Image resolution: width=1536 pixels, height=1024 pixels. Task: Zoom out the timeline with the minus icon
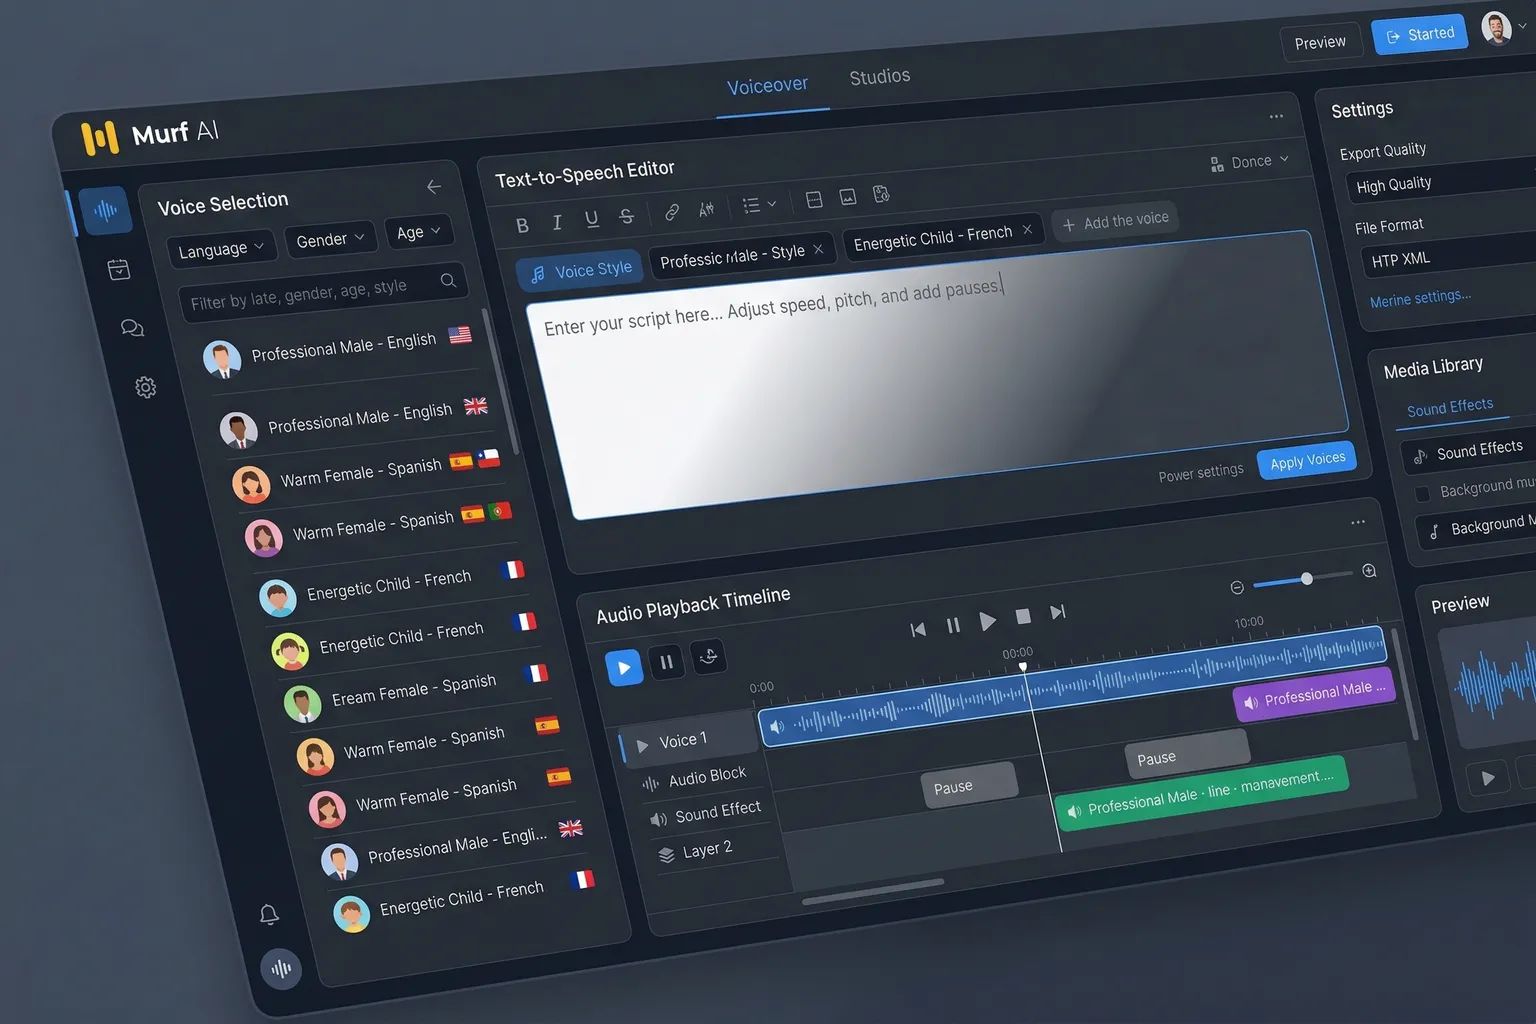[1237, 587]
